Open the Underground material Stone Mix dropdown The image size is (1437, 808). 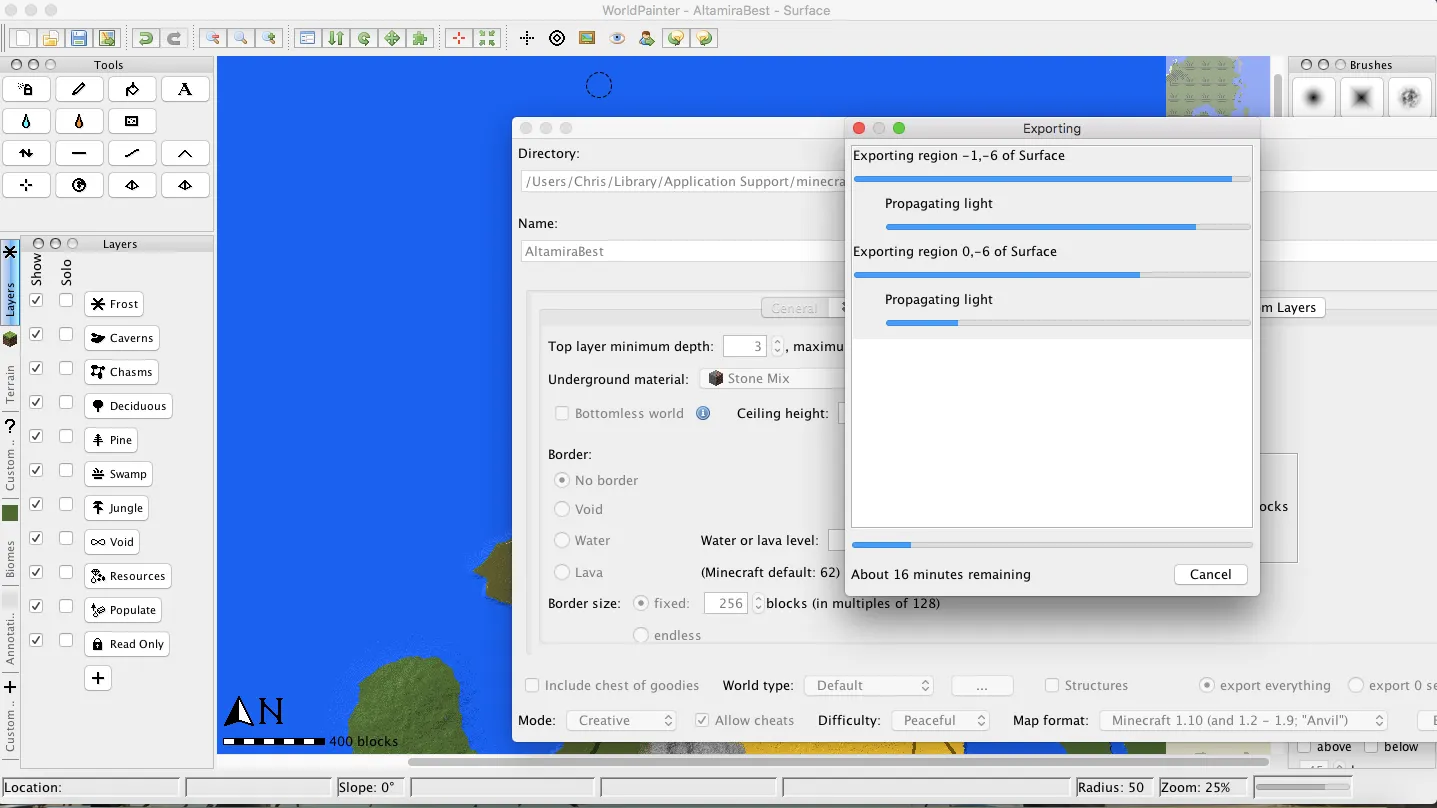(773, 378)
